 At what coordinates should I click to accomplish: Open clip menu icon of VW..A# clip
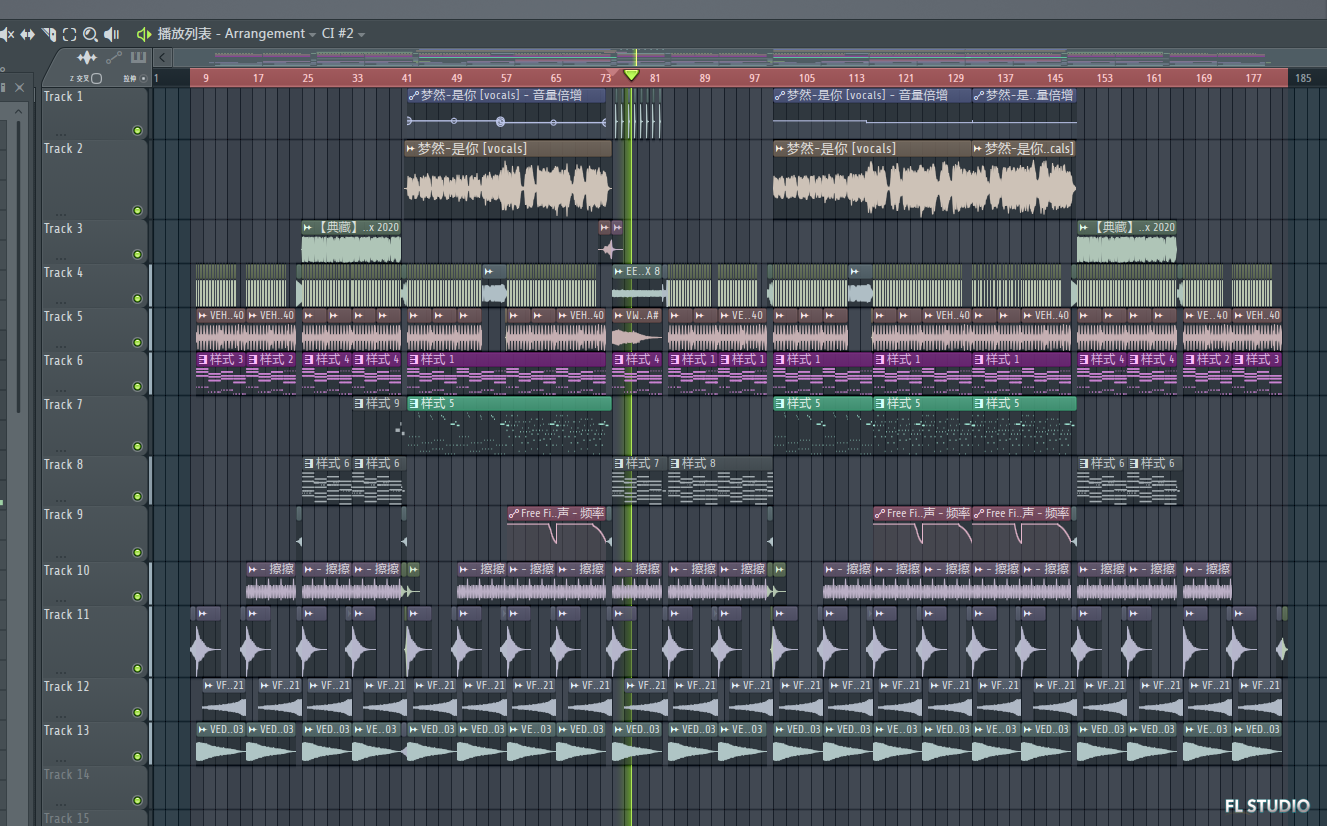[618, 315]
